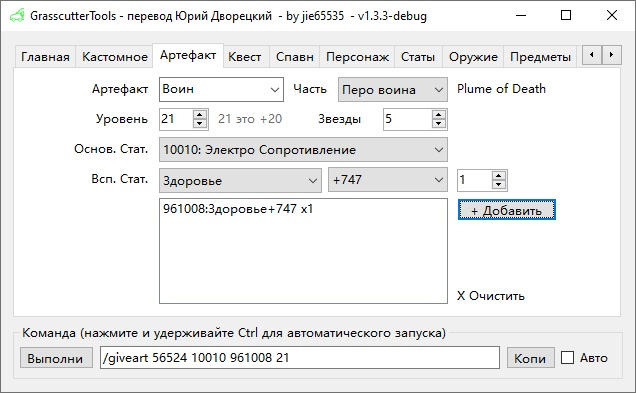Click the '21 это +20' hint text

[x=250, y=119]
